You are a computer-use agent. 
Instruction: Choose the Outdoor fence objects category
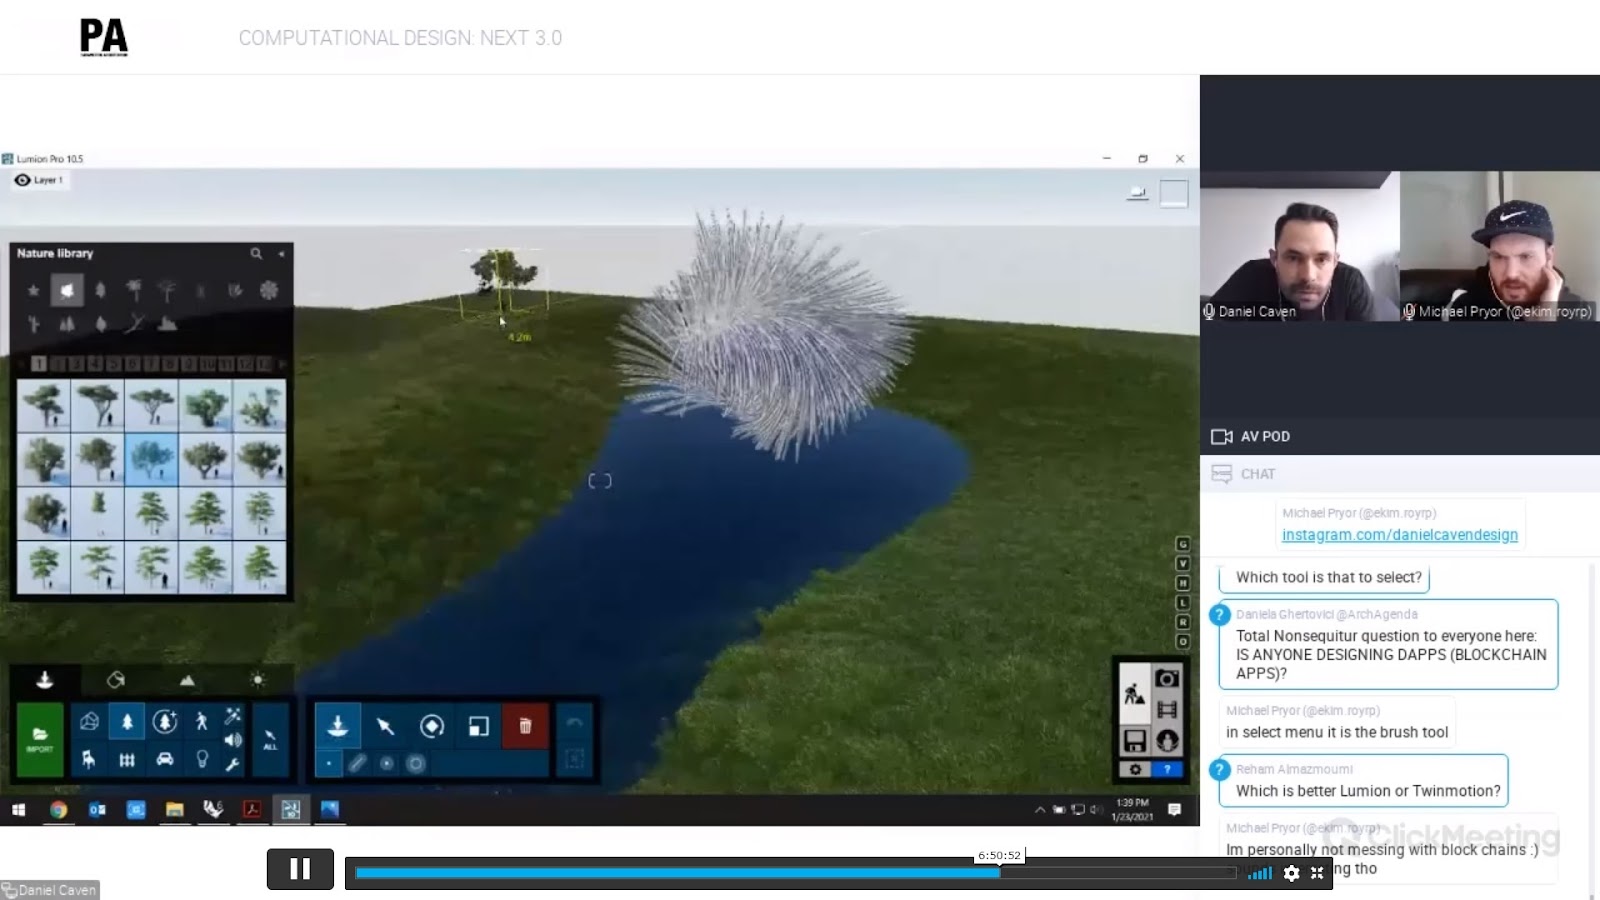pyautogui.click(x=127, y=760)
